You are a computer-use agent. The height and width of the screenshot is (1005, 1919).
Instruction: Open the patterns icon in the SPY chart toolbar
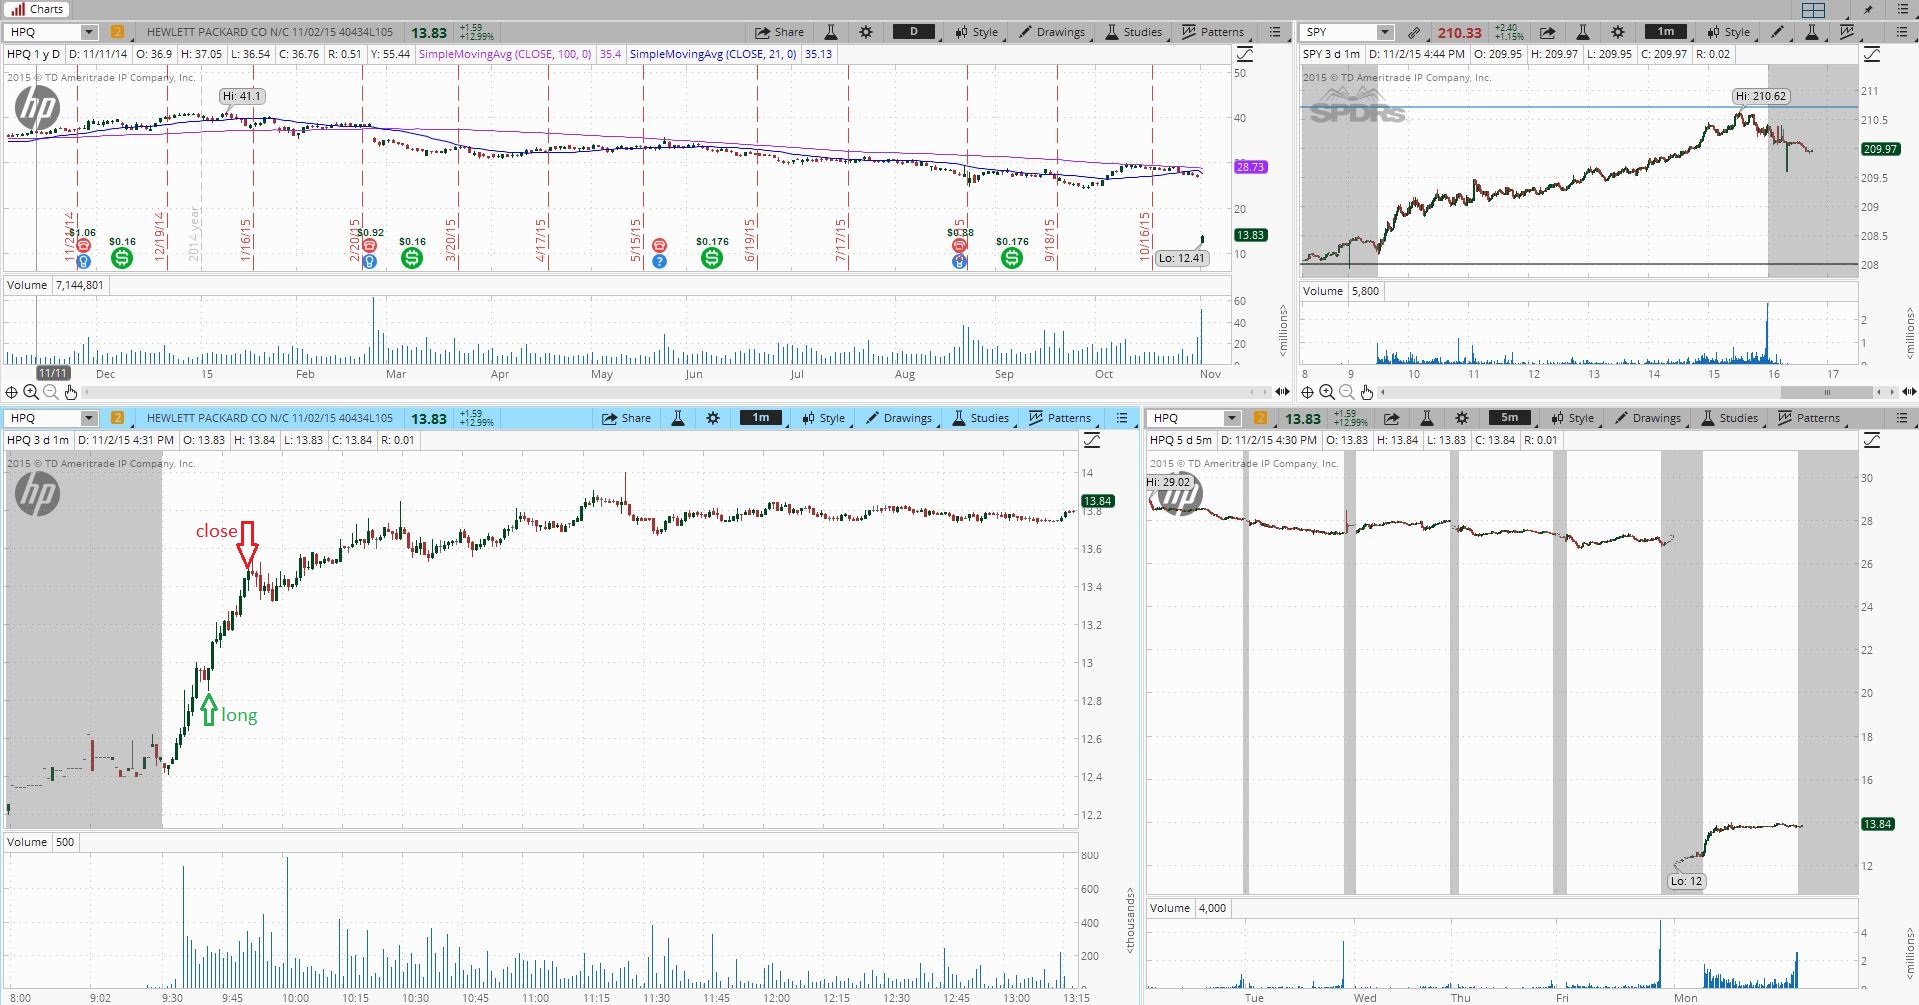click(x=1847, y=32)
